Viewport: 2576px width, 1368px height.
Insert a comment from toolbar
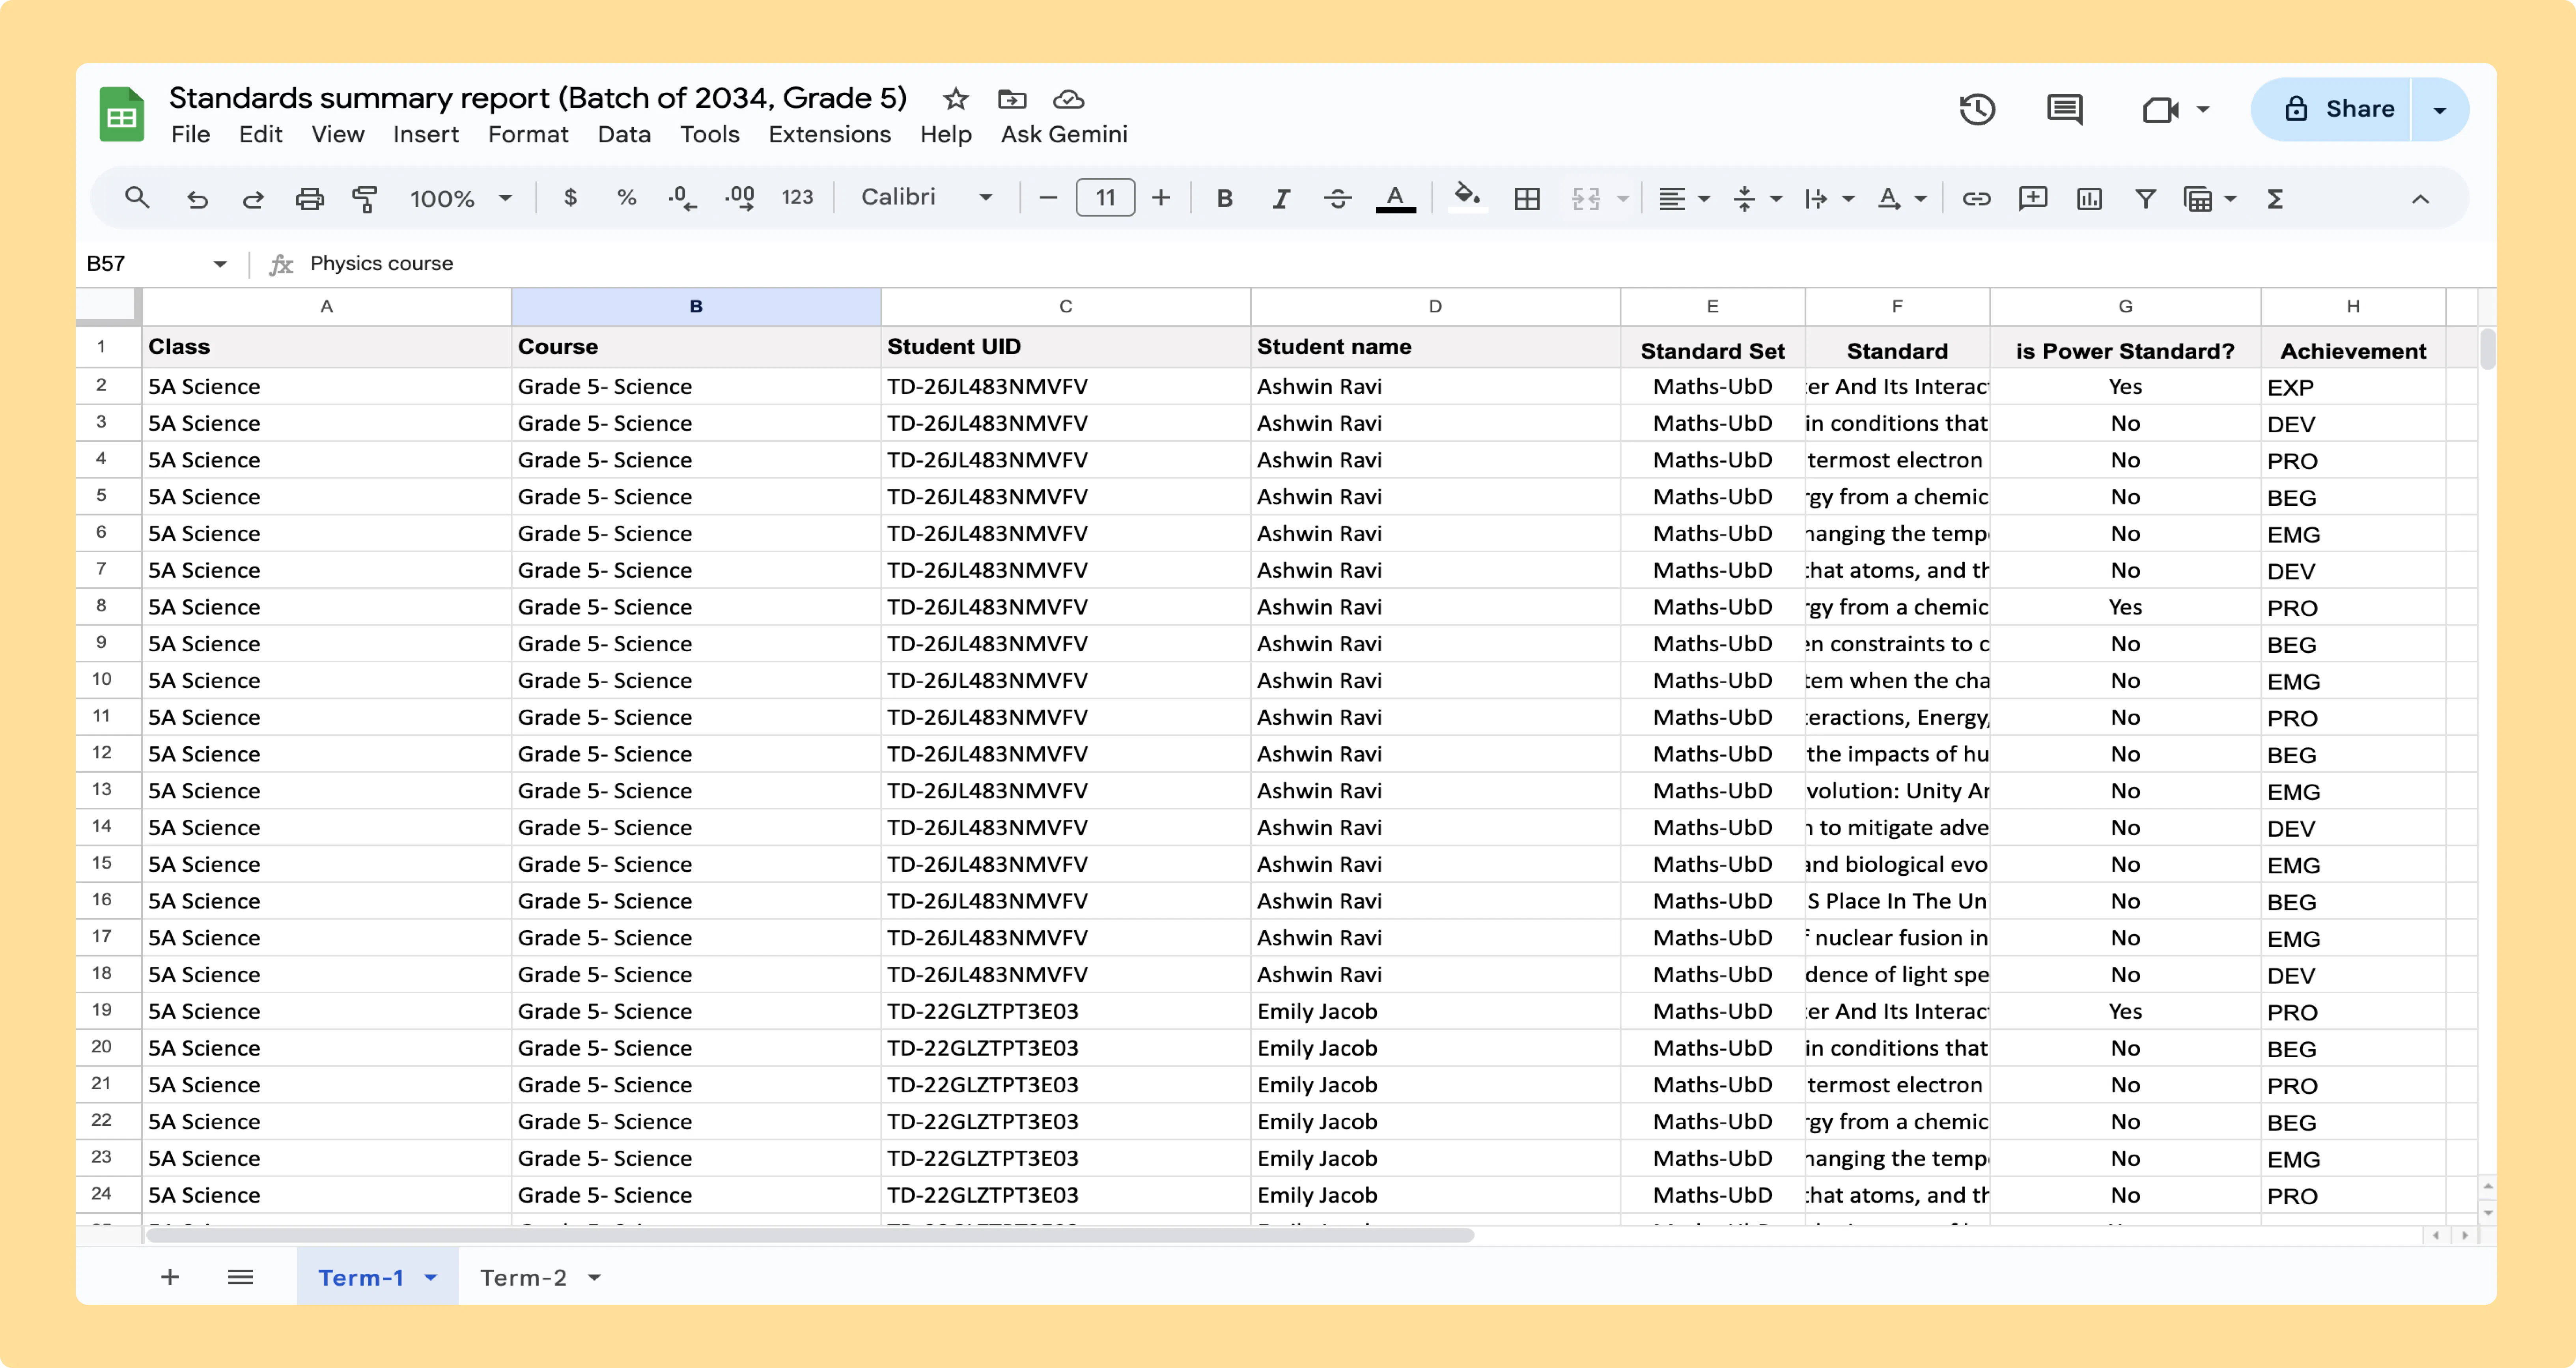tap(2033, 198)
